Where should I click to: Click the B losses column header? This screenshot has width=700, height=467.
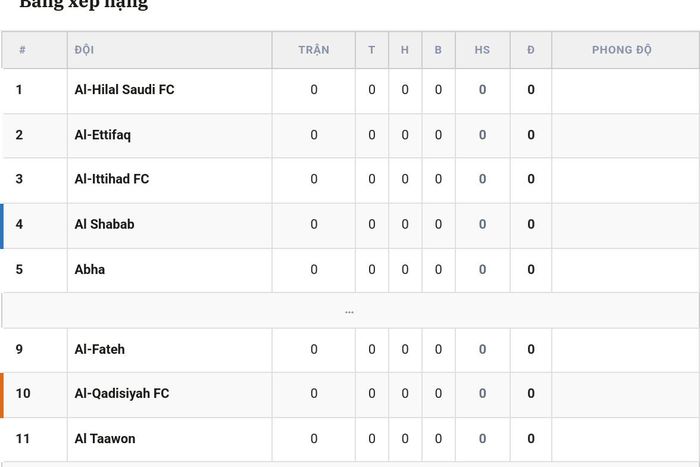coord(438,50)
